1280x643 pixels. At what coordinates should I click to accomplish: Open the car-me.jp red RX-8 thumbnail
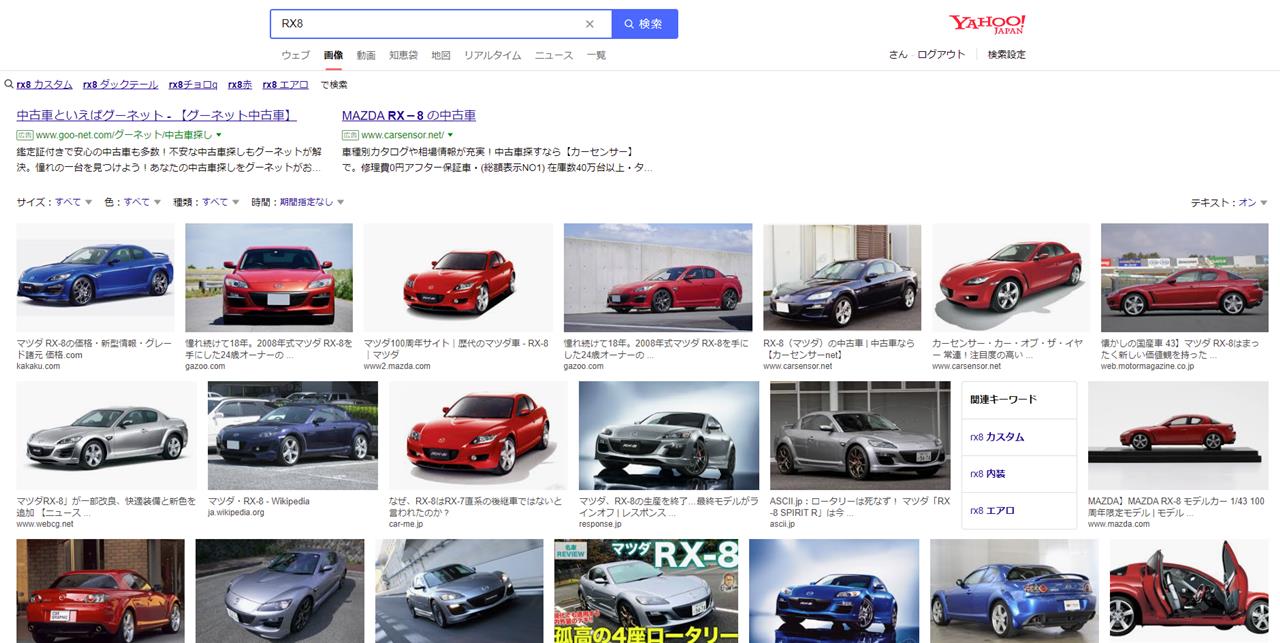click(478, 435)
